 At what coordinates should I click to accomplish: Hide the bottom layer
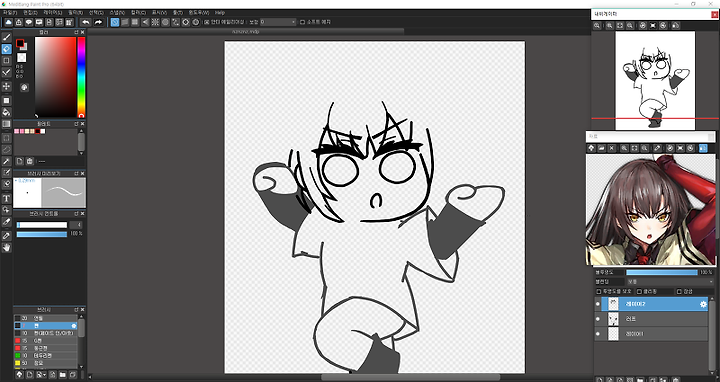[597, 334]
